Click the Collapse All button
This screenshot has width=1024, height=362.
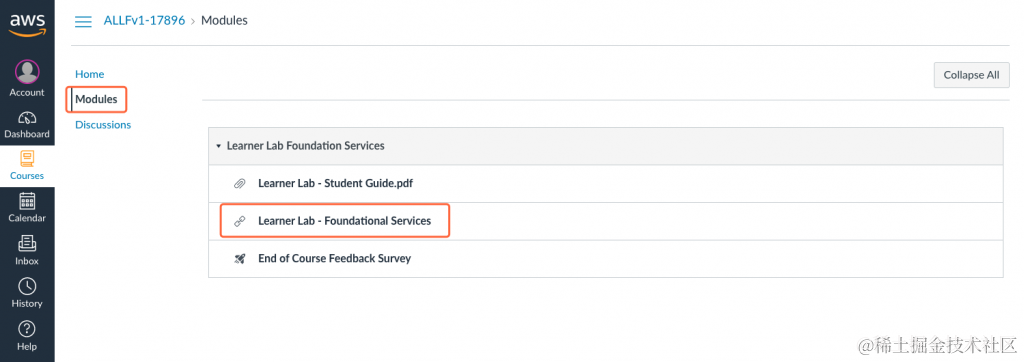[x=972, y=75]
